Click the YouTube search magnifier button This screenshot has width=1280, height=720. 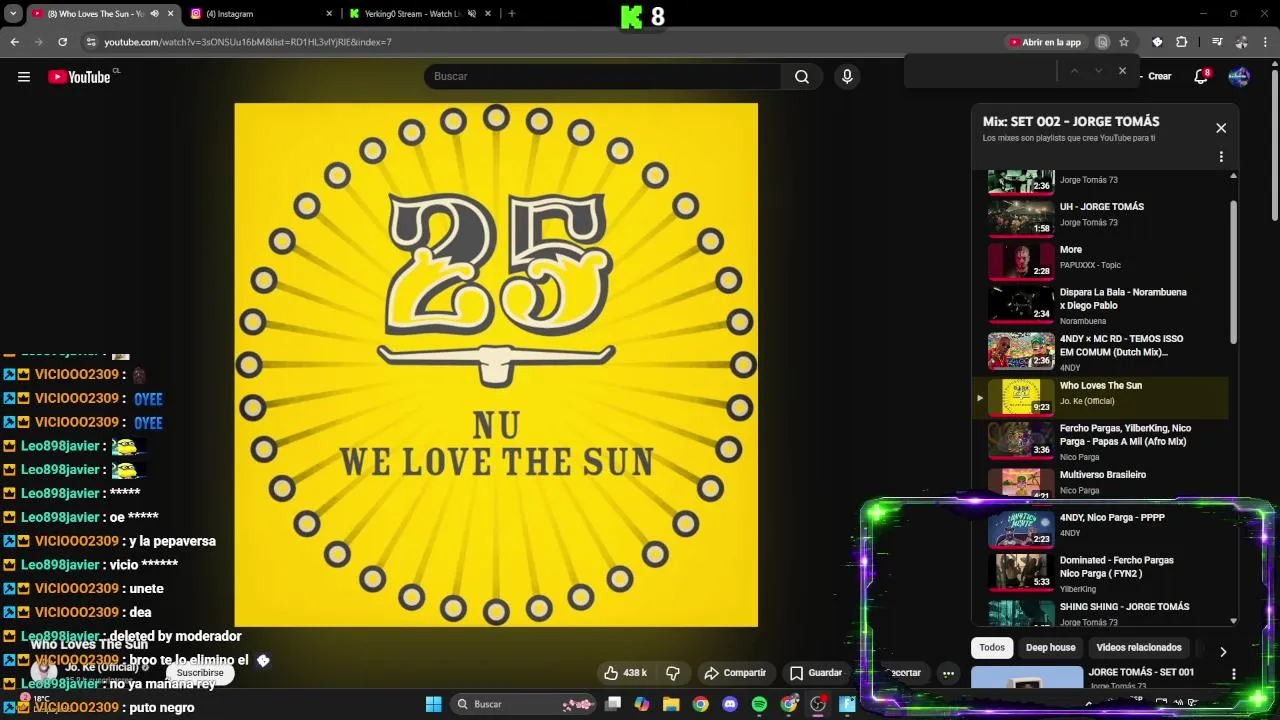pos(801,77)
